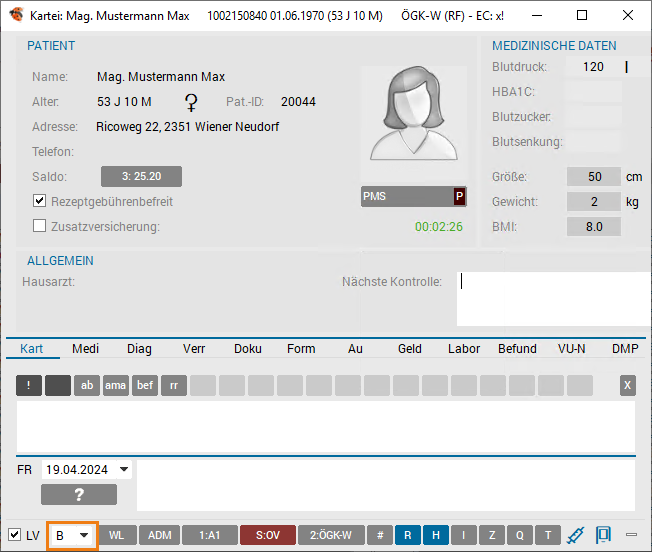Click the ladybug app icon in title bar
This screenshot has height=552, width=652.
click(17, 15)
